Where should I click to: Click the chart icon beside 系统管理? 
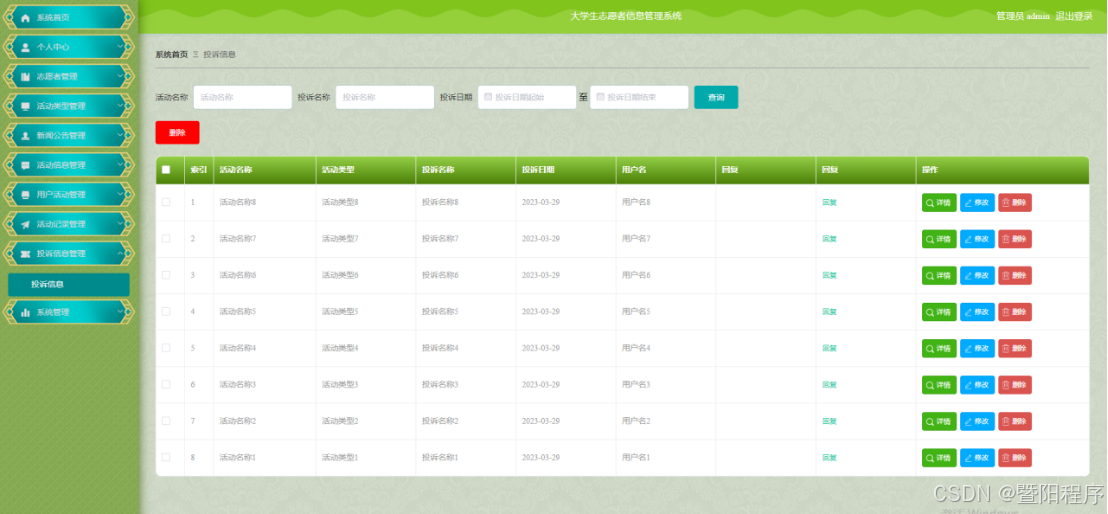[25, 313]
